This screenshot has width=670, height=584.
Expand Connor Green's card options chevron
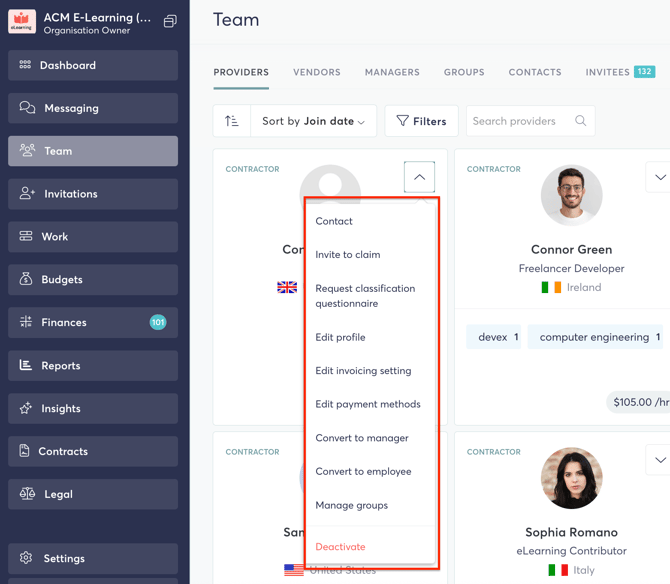pos(660,177)
